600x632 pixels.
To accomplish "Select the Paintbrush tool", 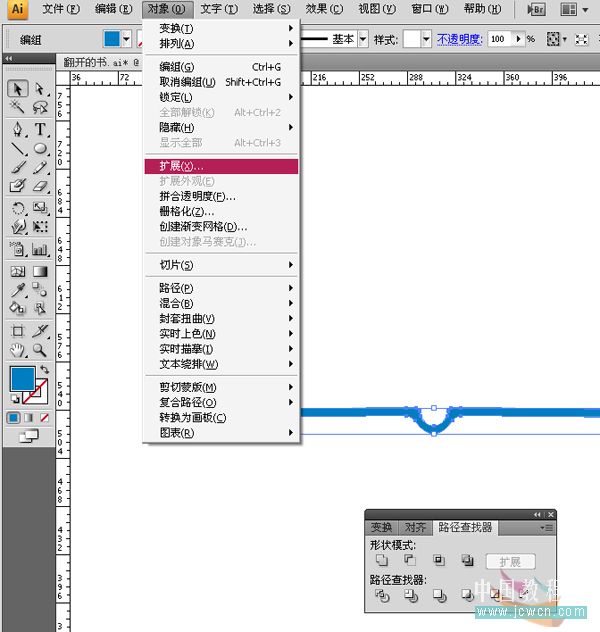I will 17,167.
